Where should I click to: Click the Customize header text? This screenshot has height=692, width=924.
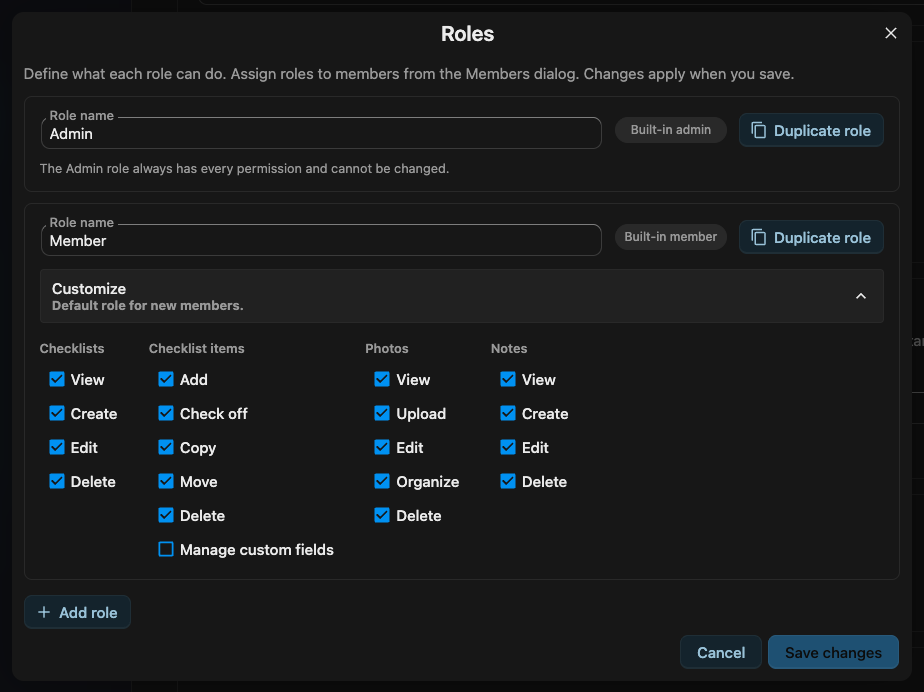tap(89, 289)
